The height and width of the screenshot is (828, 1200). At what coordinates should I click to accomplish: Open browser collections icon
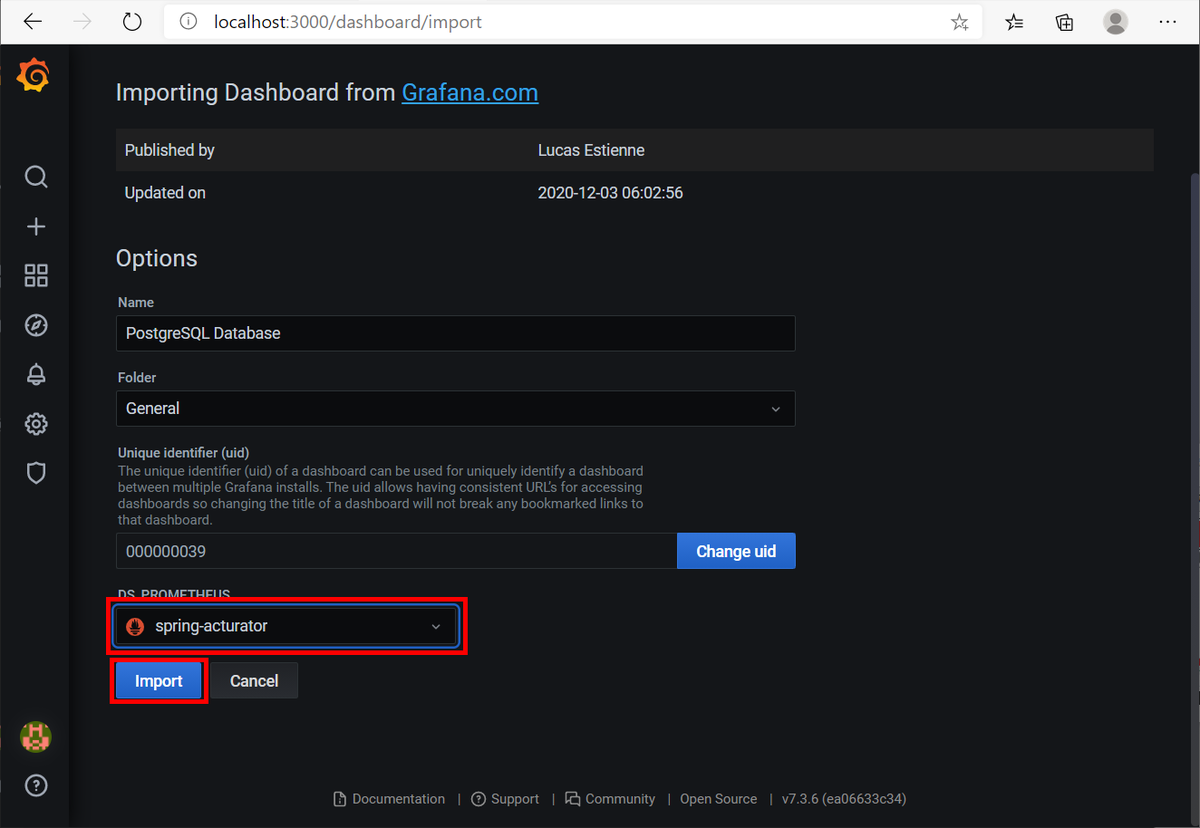[1065, 22]
